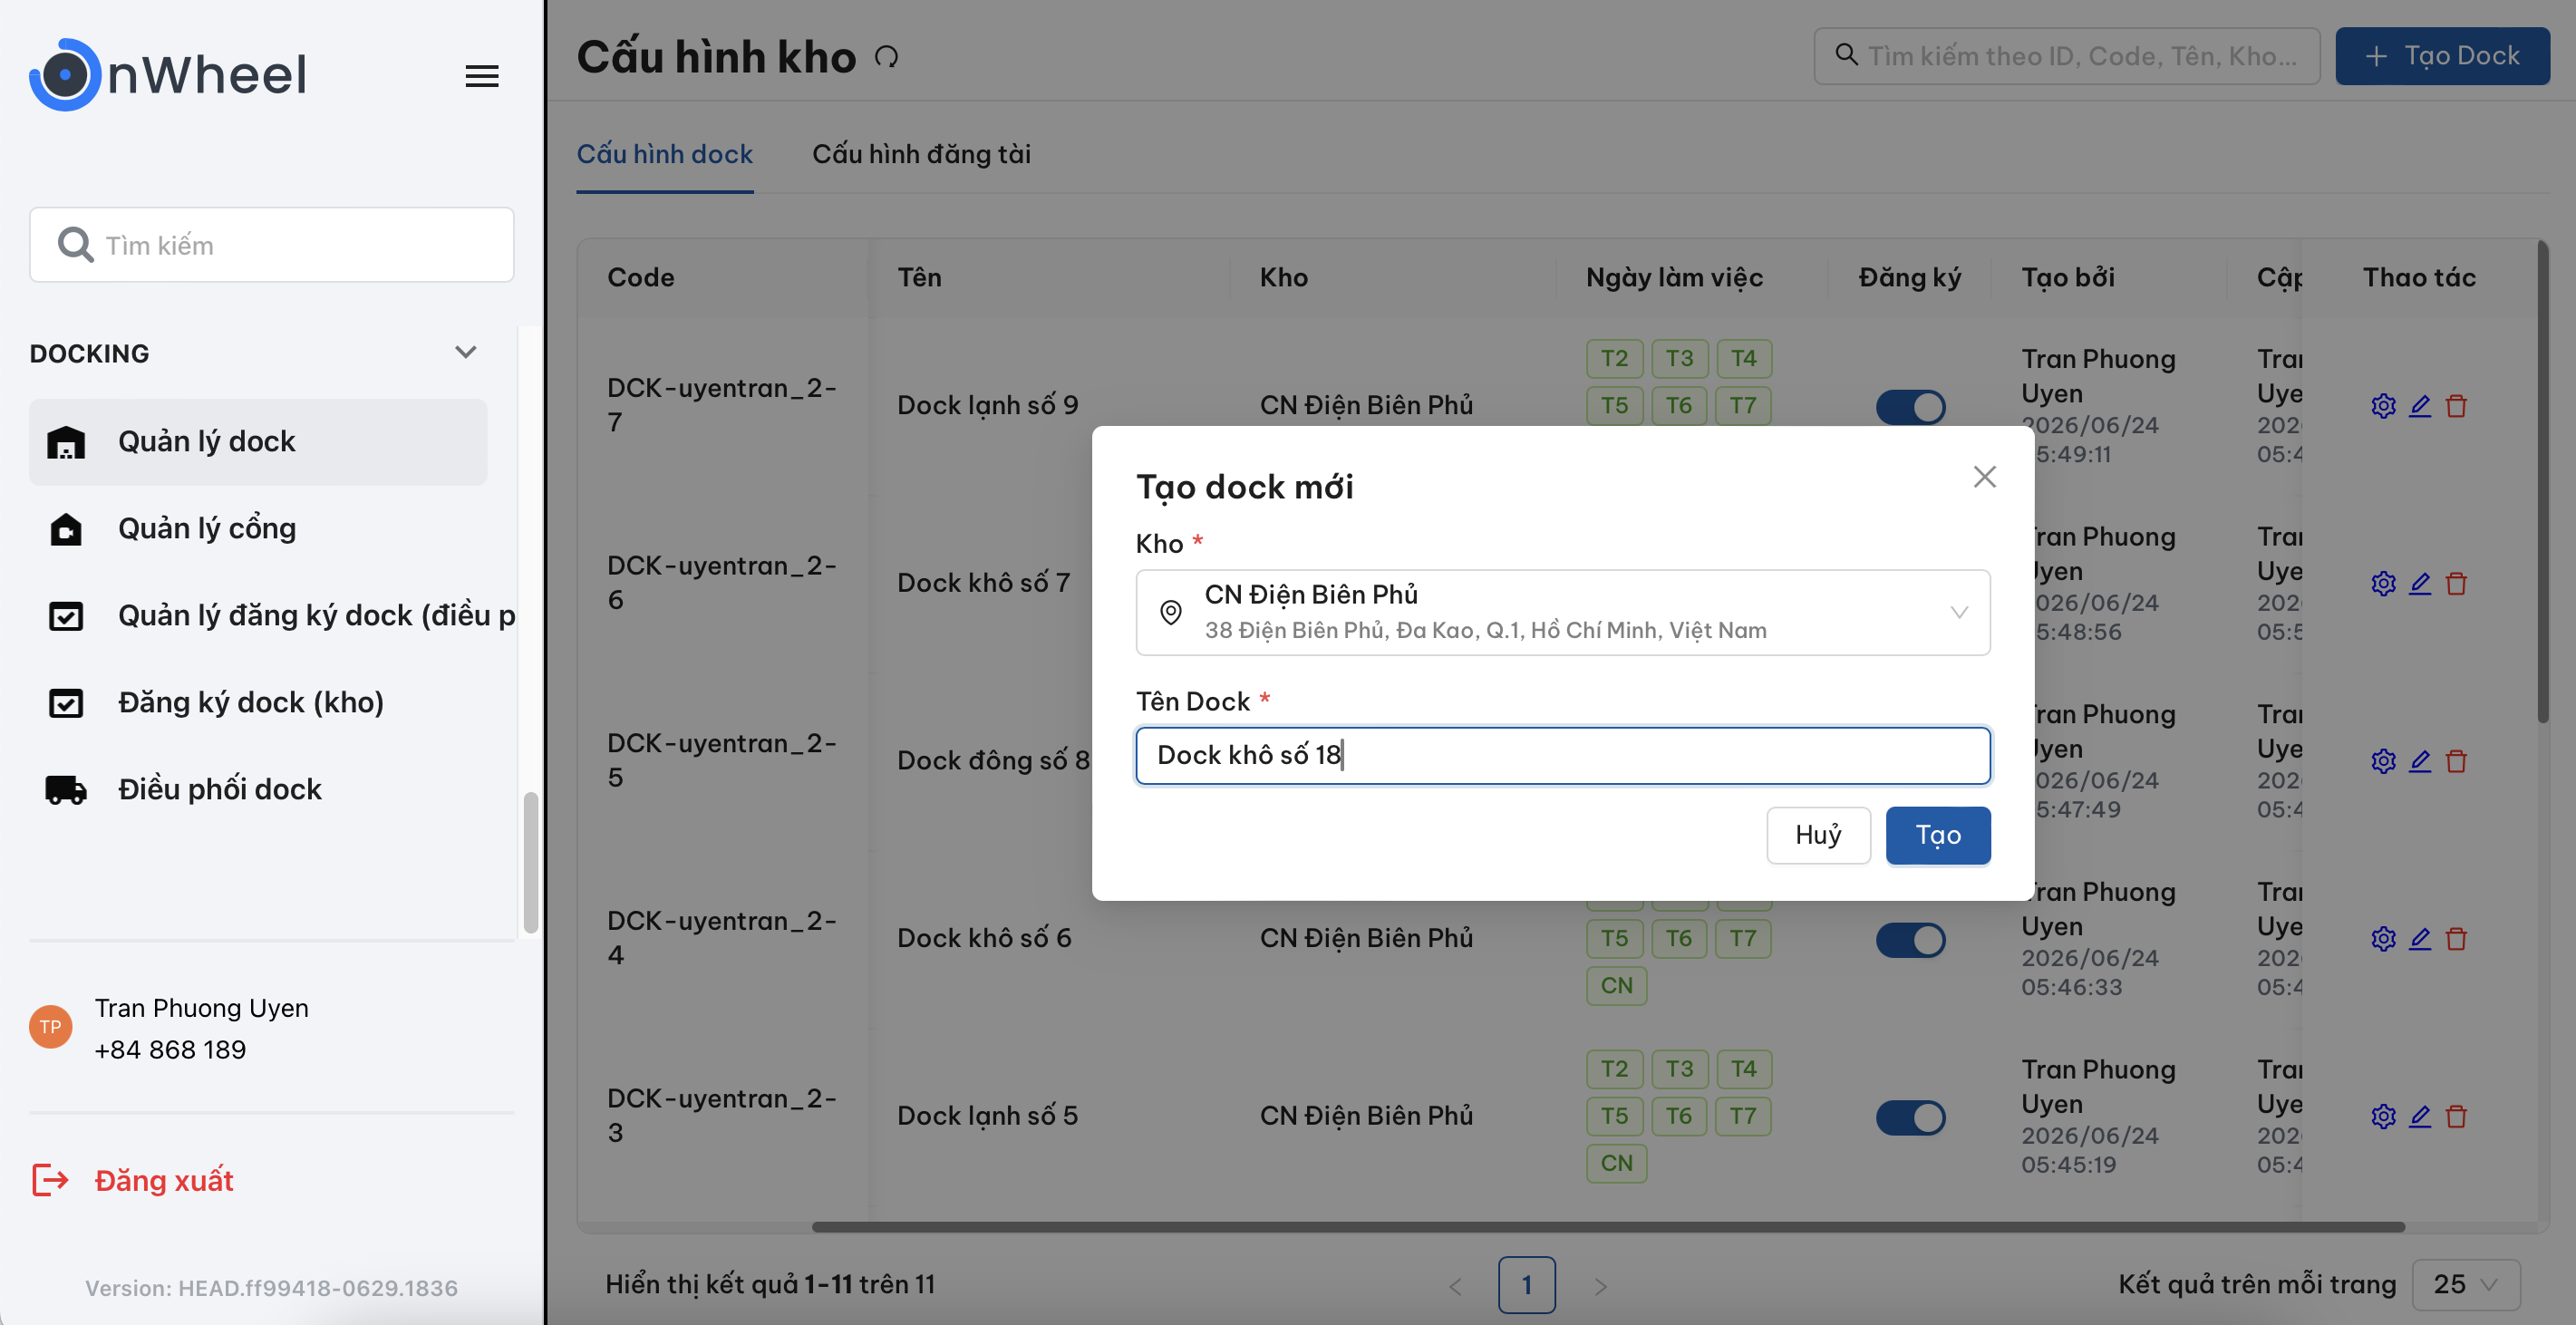Edit the Dock khô số 6 row
This screenshot has height=1325, width=2576.
[x=2420, y=939]
